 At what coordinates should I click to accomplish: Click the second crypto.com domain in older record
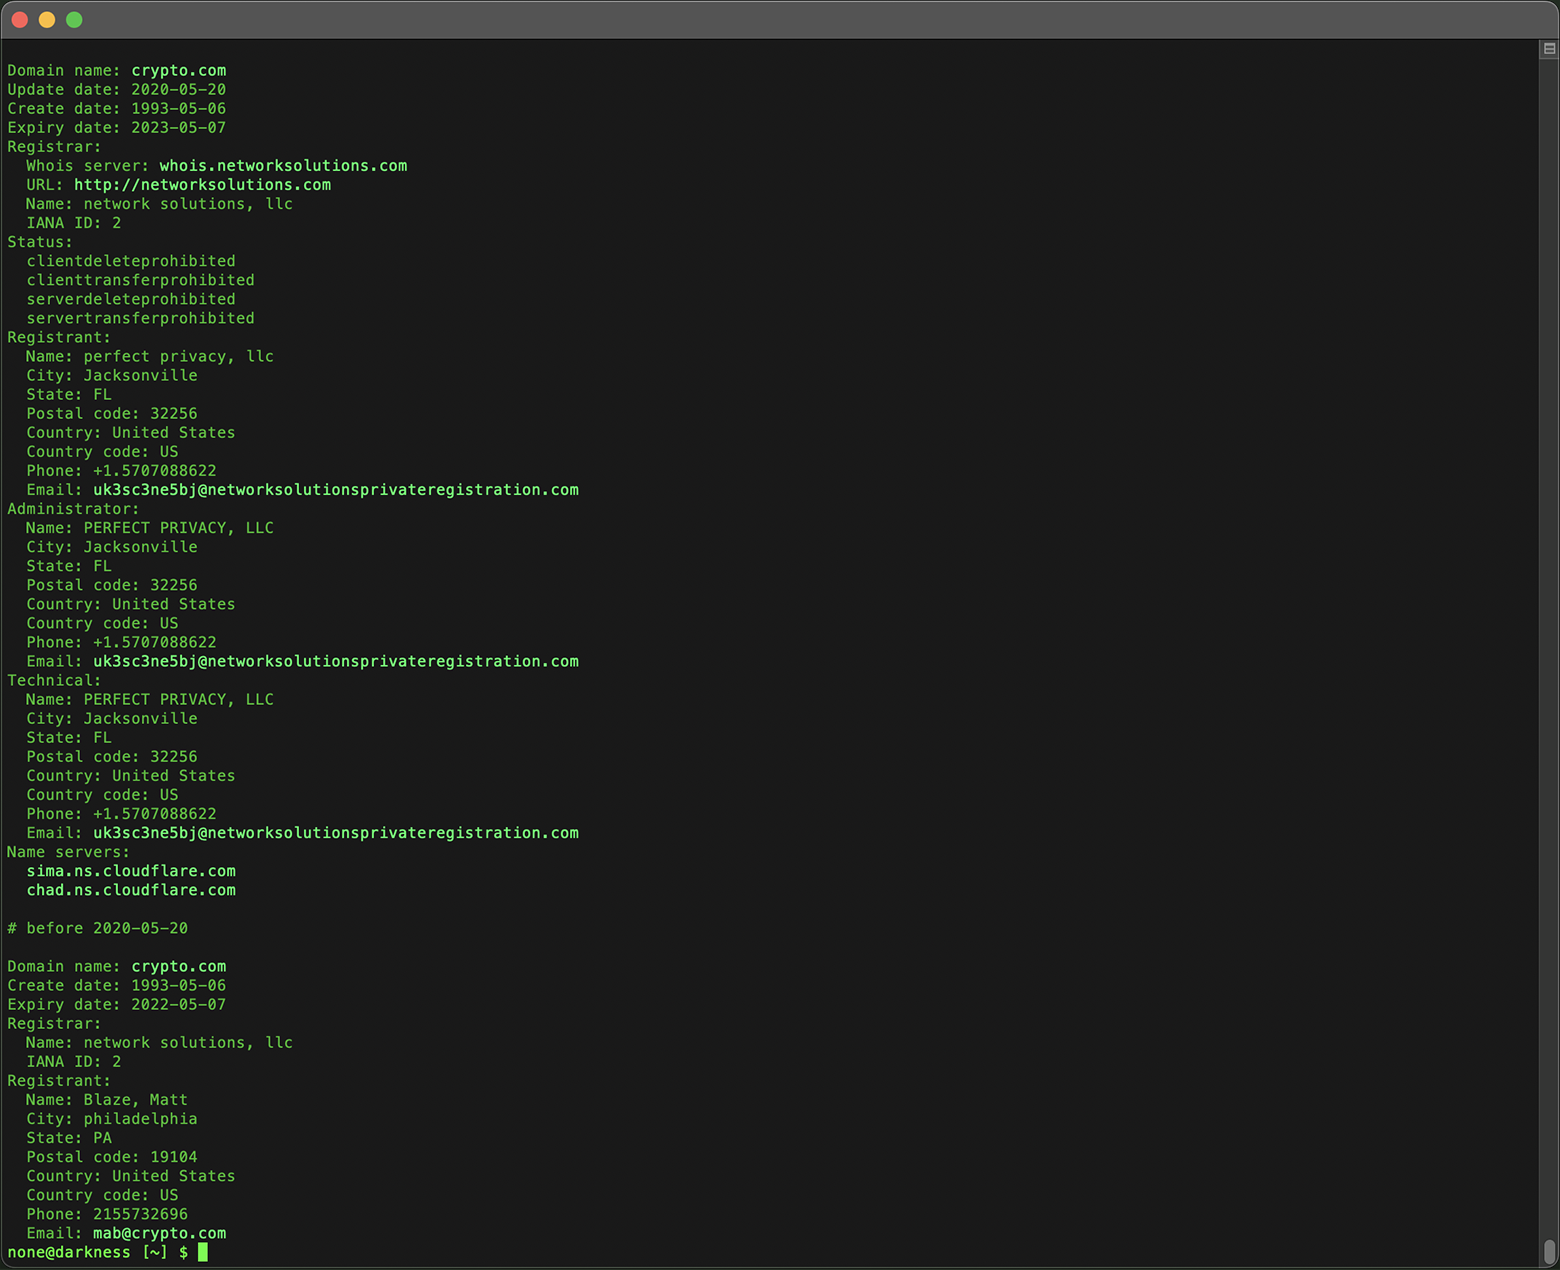tap(178, 966)
